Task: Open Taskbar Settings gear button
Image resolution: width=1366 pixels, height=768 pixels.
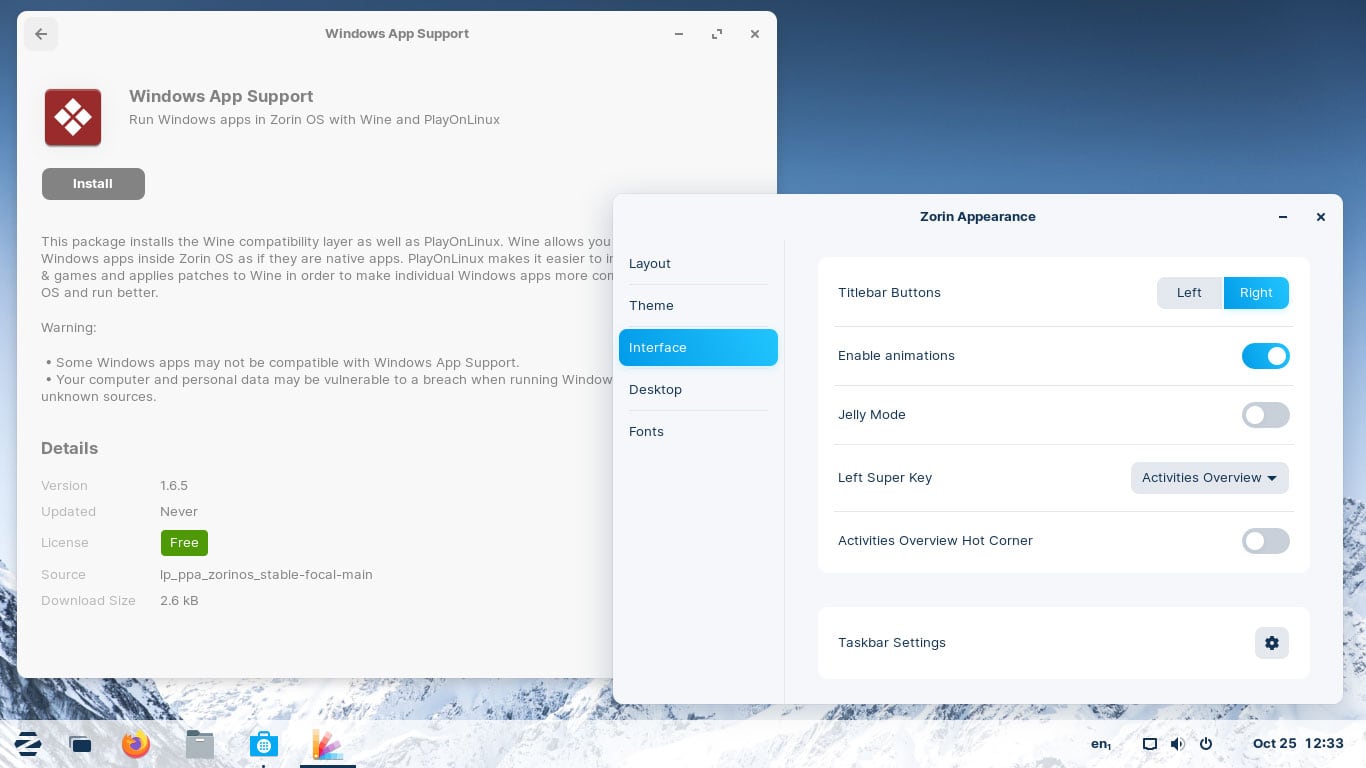Action: [x=1271, y=643]
